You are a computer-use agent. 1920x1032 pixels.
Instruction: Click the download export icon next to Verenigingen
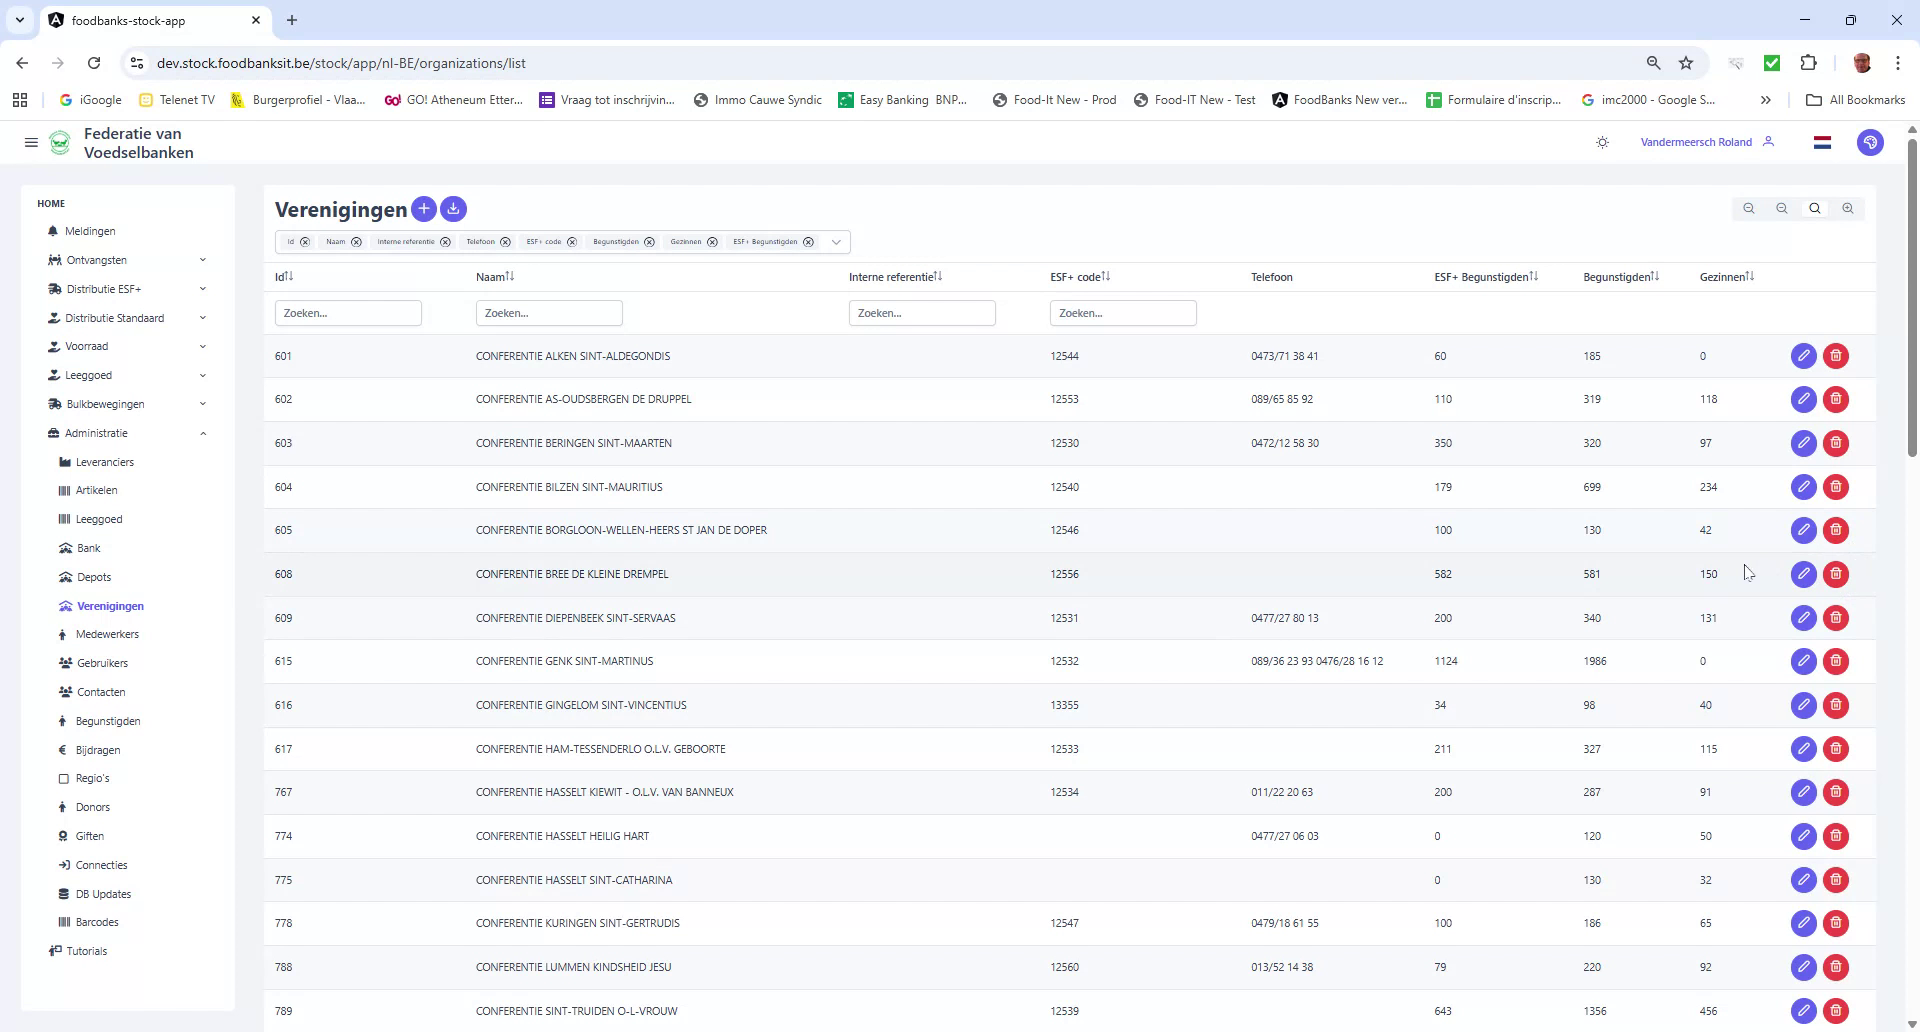[x=453, y=209]
